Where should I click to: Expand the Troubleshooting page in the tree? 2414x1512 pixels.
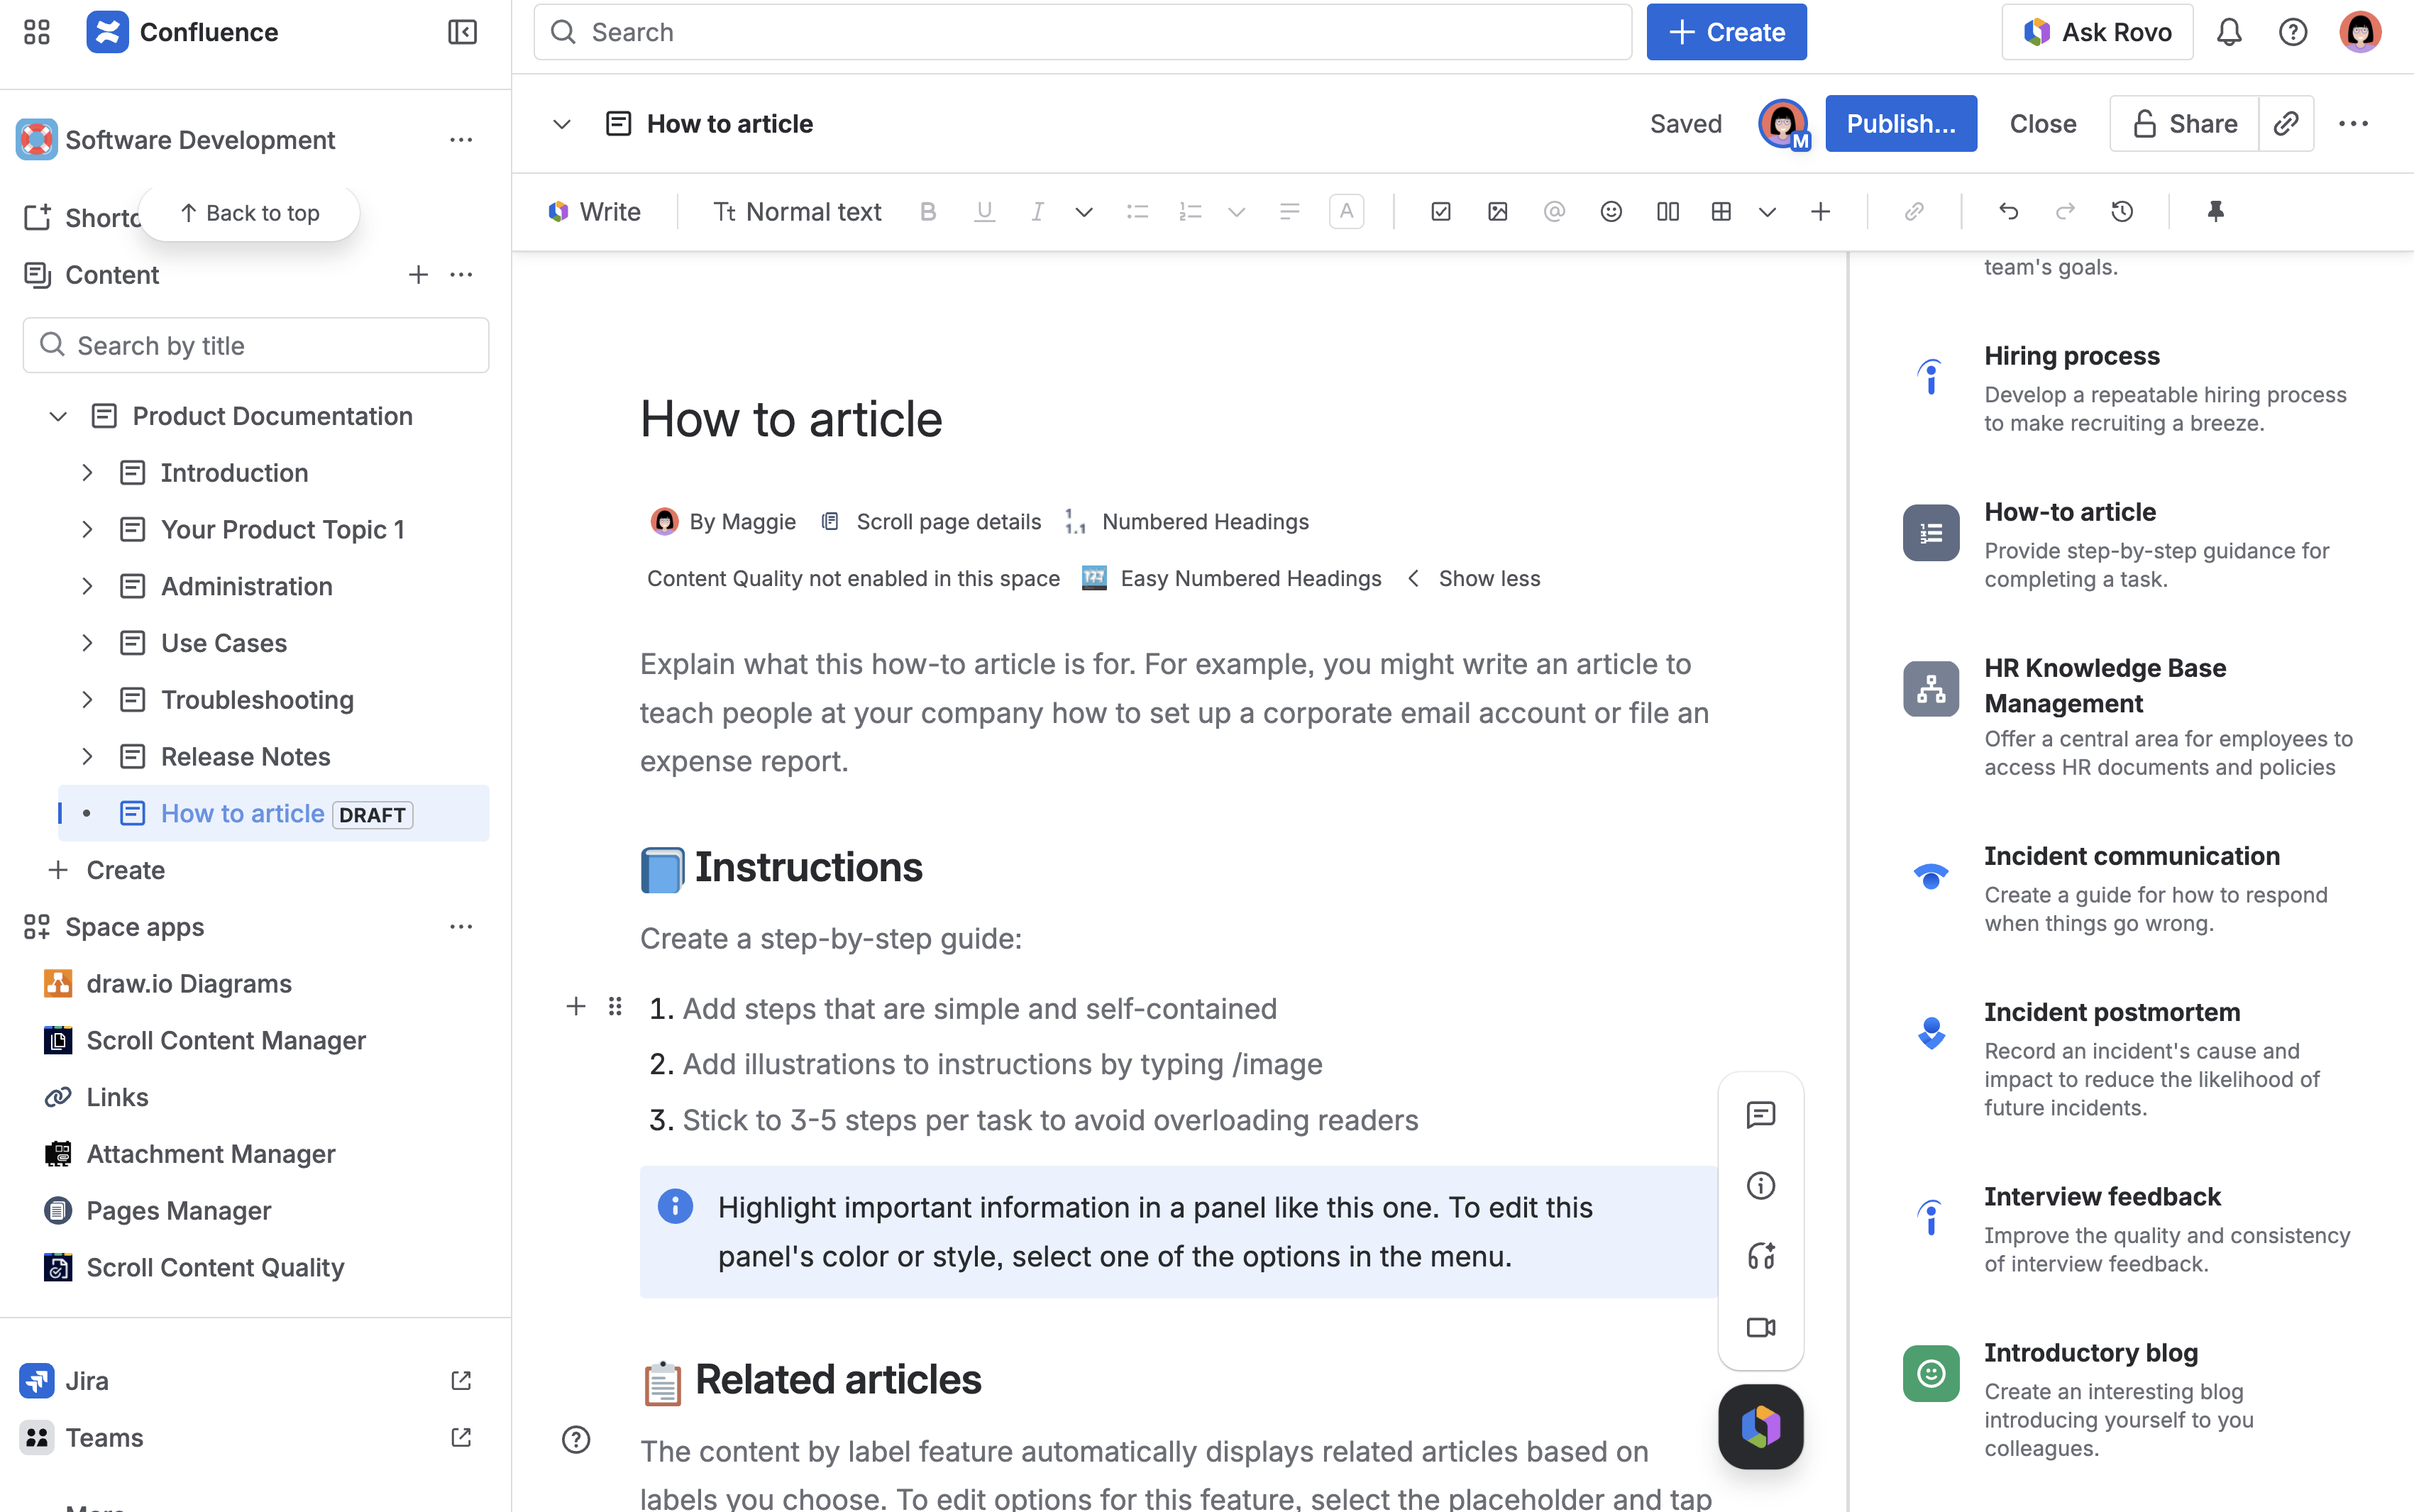point(86,699)
